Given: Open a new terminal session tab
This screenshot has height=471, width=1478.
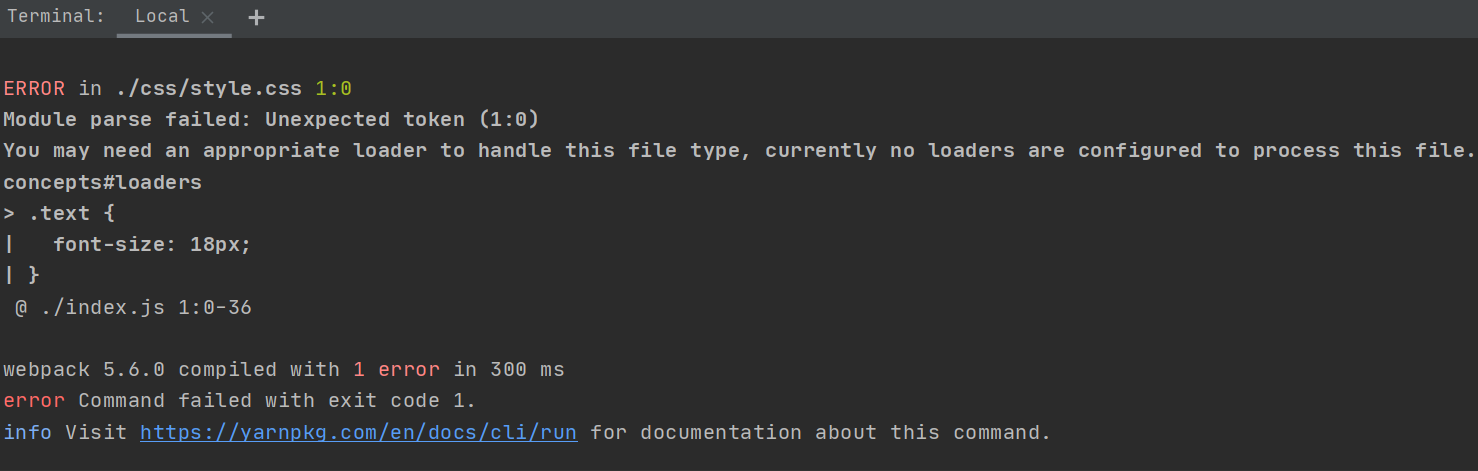Looking at the screenshot, I should 256,17.
